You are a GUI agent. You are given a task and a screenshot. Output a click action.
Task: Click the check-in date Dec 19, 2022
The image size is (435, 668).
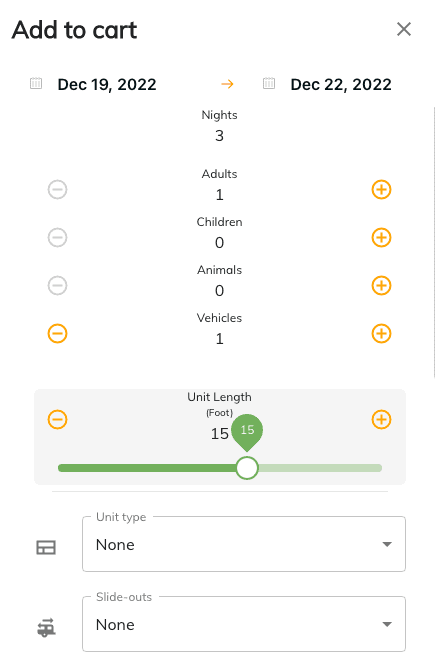coord(107,84)
